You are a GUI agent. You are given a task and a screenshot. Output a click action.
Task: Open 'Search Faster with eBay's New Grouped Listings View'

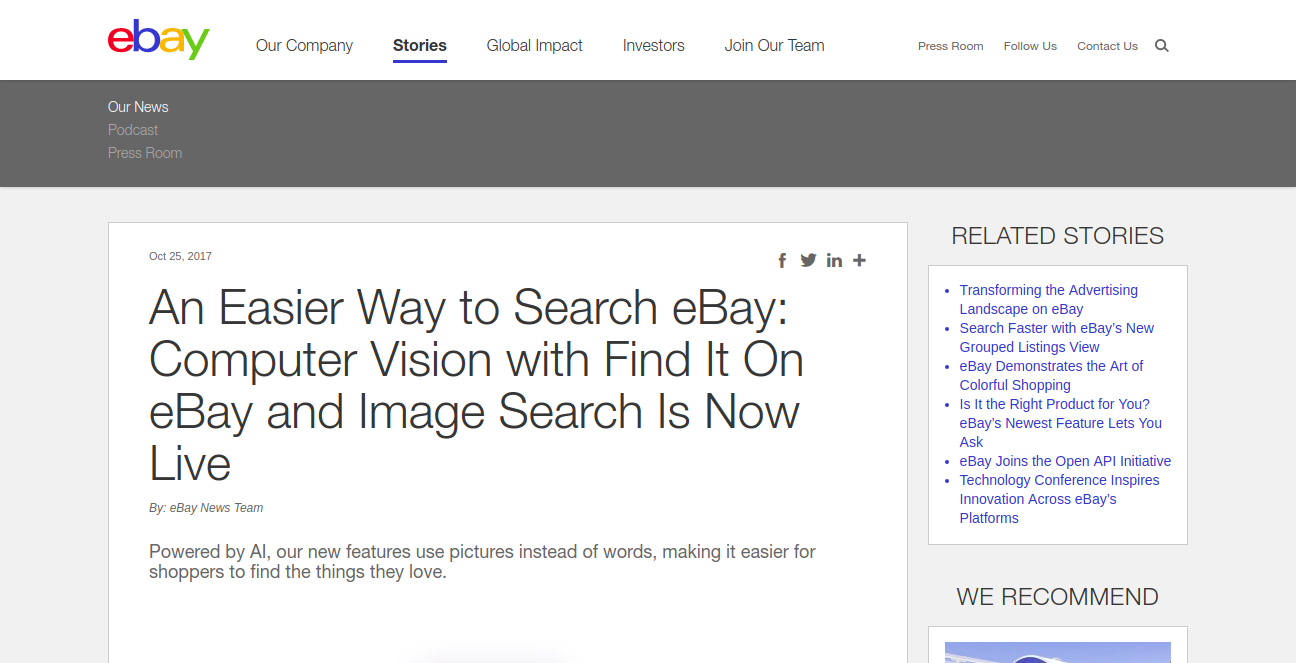pyautogui.click(x=1057, y=337)
